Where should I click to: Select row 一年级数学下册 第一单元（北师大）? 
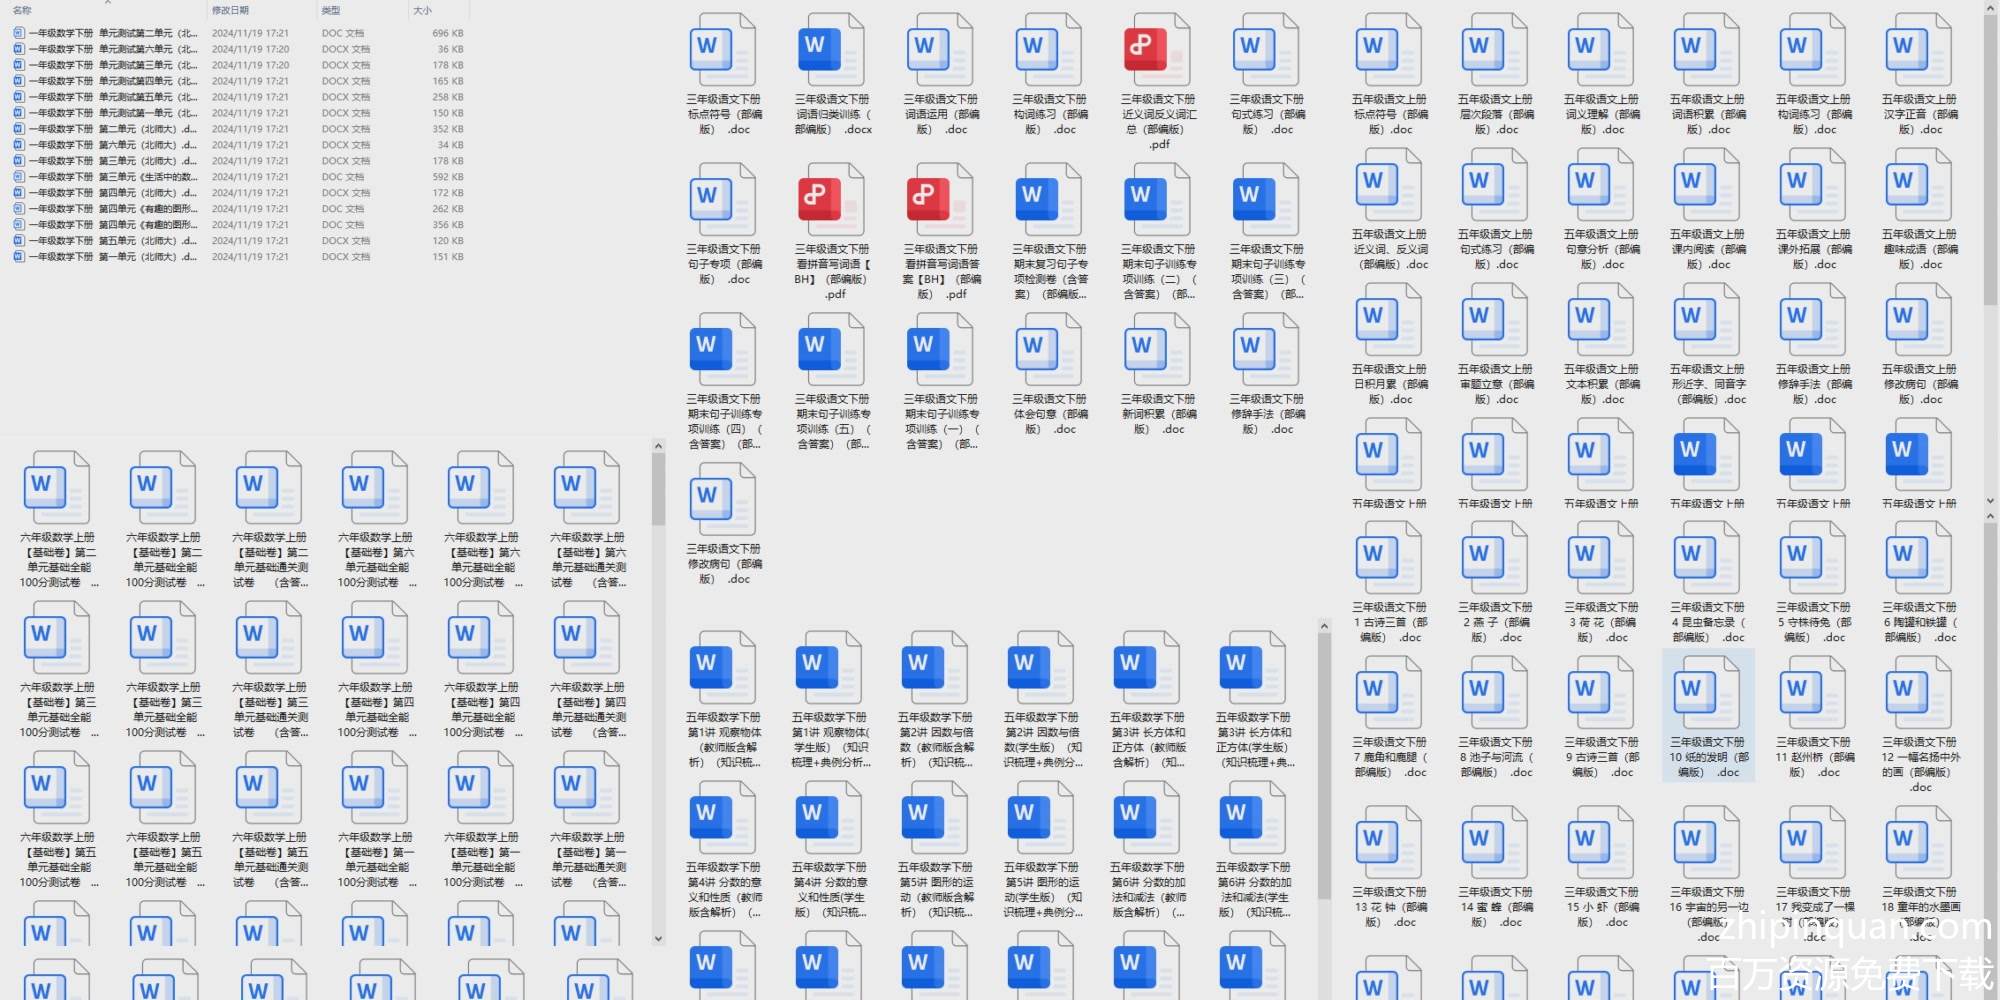point(238,257)
